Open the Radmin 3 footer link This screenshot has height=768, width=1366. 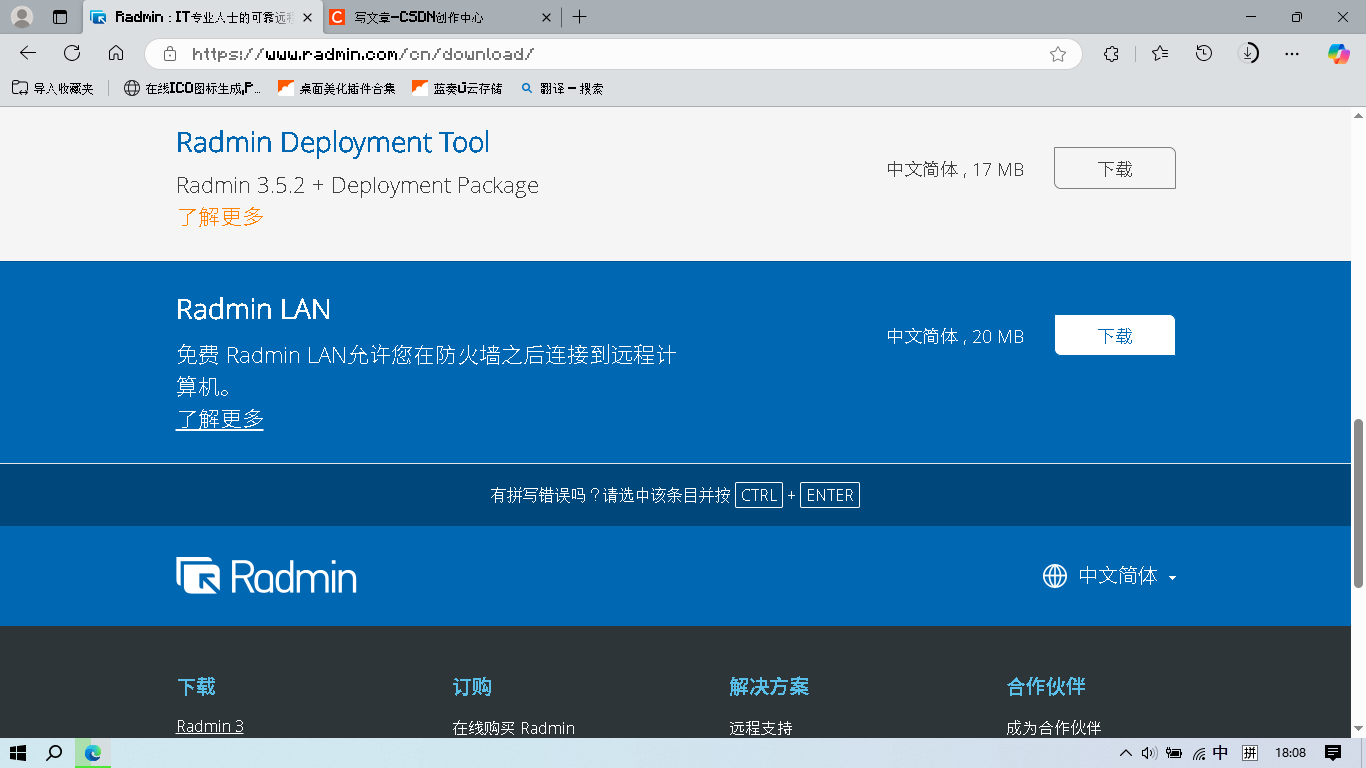(210, 726)
